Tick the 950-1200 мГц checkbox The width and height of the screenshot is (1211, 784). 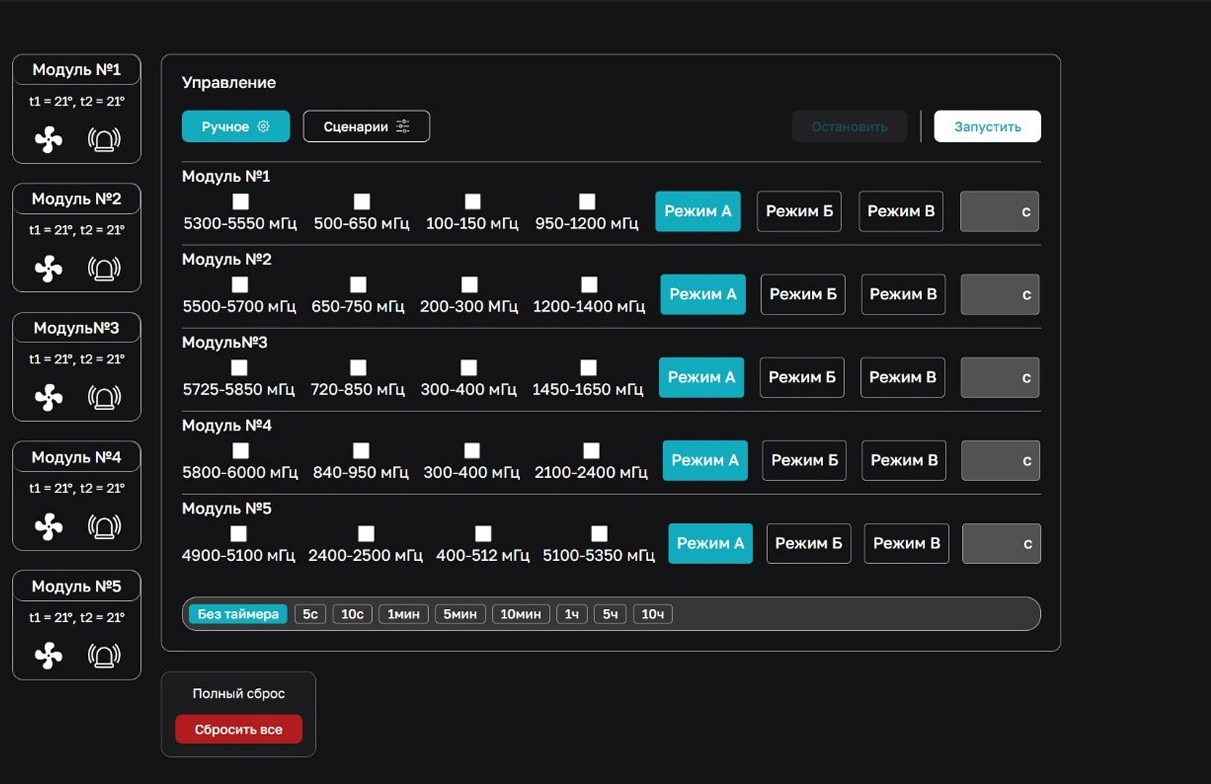point(587,202)
